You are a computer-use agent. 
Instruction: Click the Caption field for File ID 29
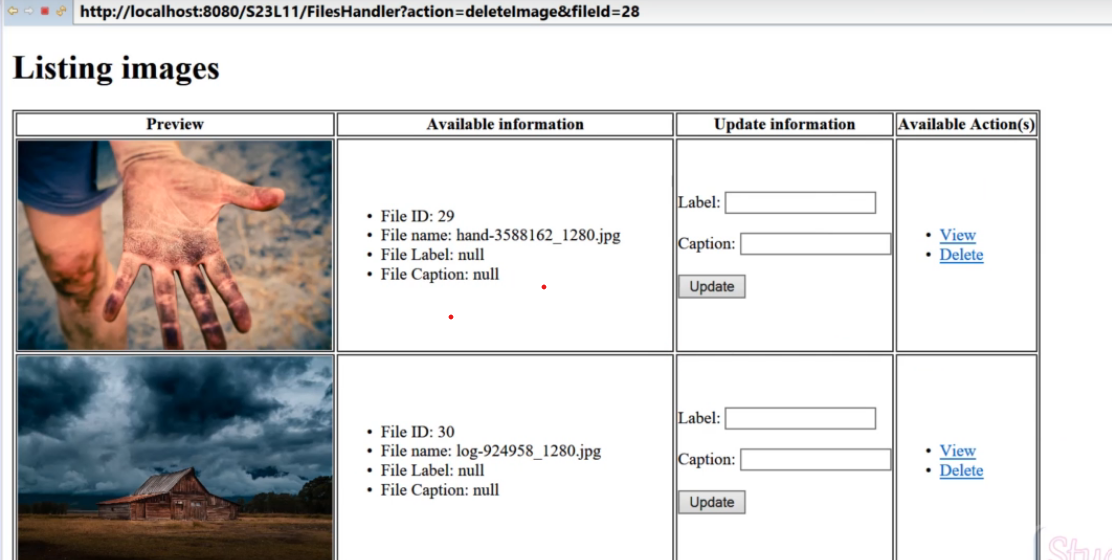pyautogui.click(x=815, y=244)
